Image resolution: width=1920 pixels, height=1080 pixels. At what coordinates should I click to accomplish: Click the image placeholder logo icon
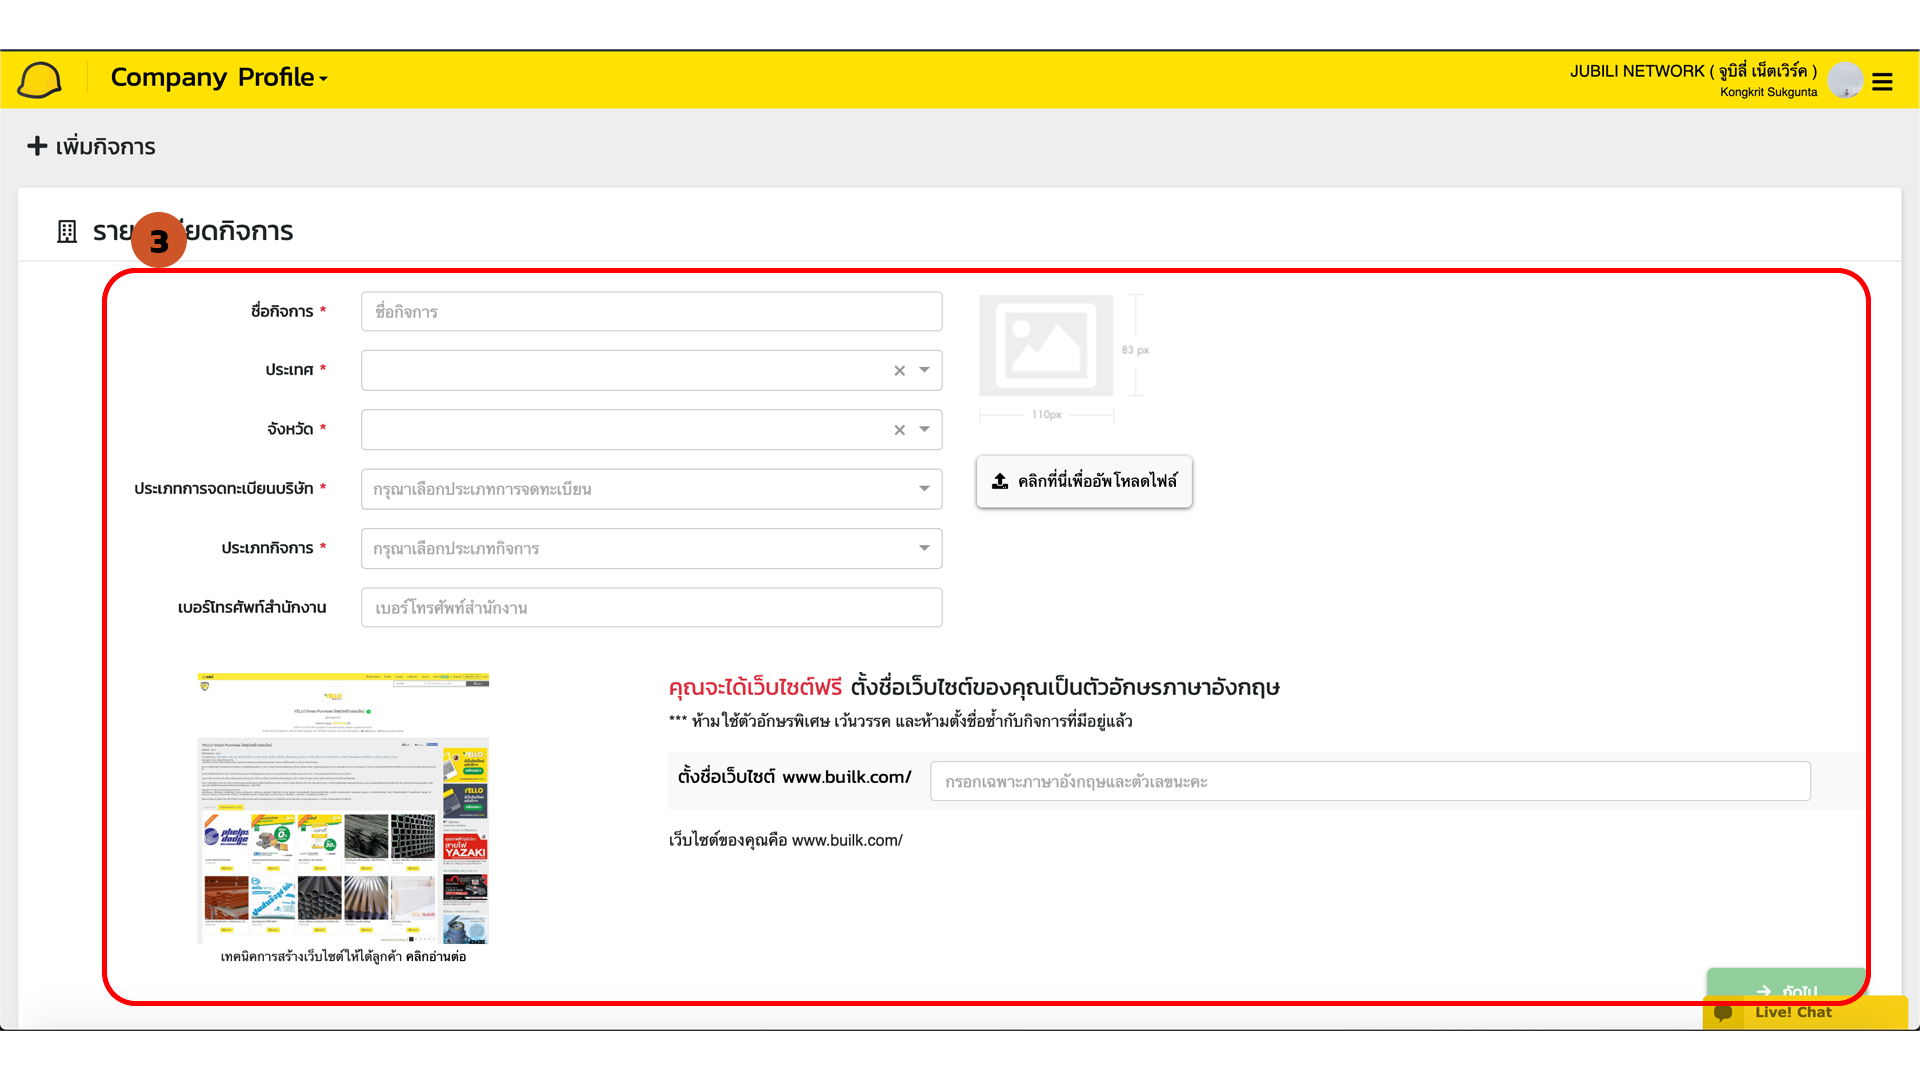tap(1046, 345)
